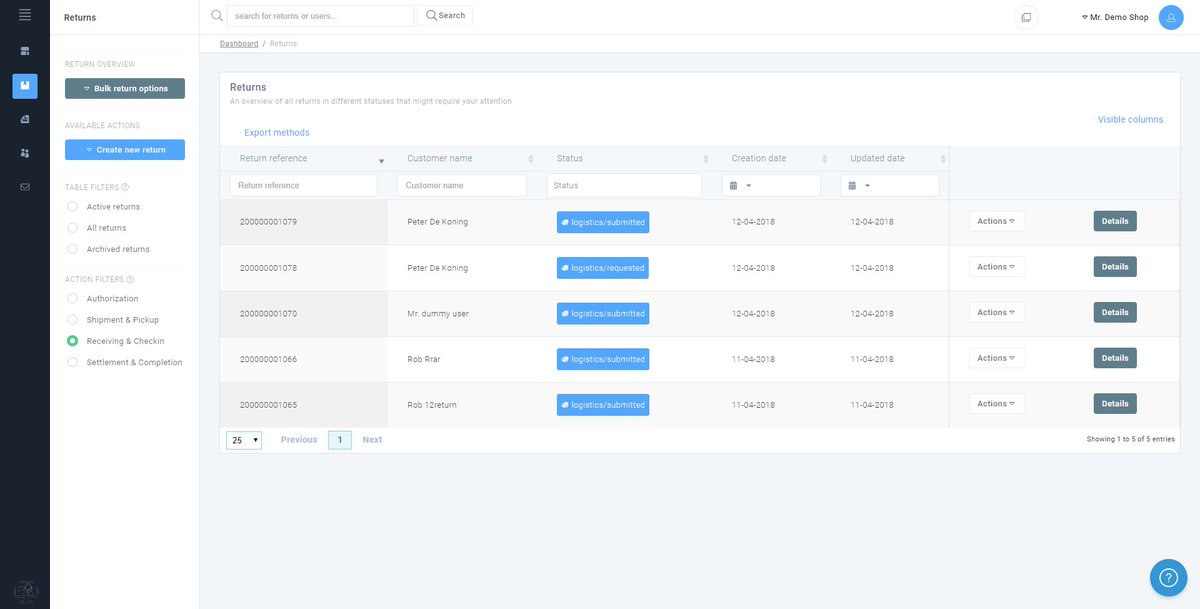
Task: Click the Search button
Action: pos(445,16)
